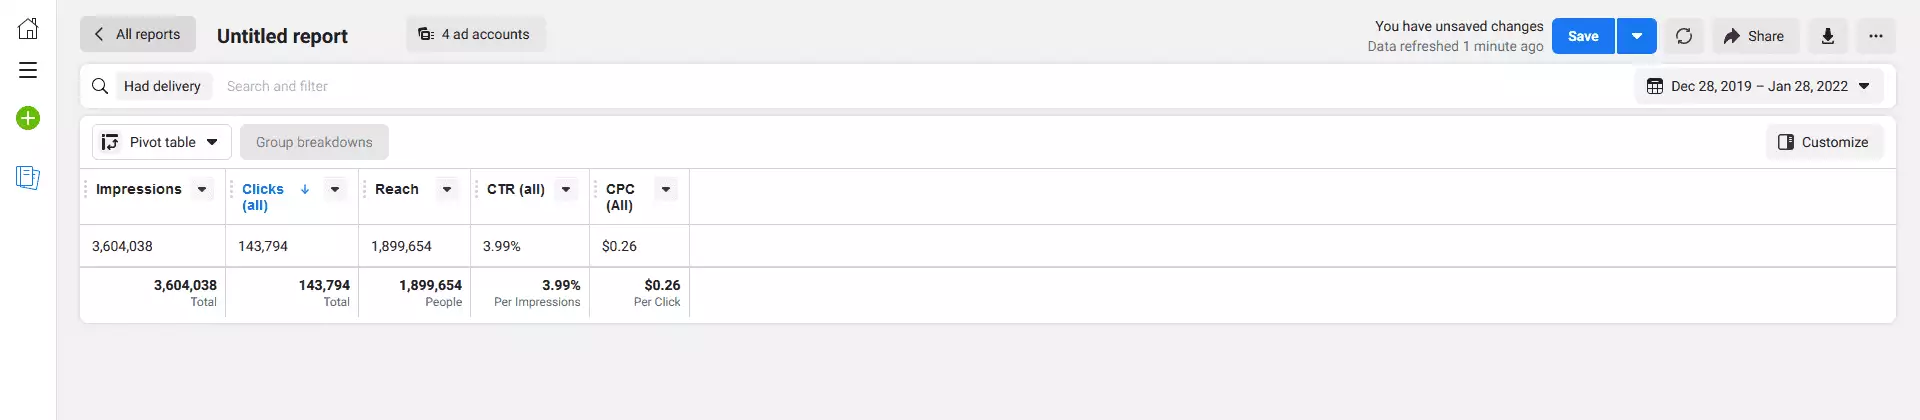Open the Customize panel
The width and height of the screenshot is (1920, 420).
pyautogui.click(x=1824, y=142)
